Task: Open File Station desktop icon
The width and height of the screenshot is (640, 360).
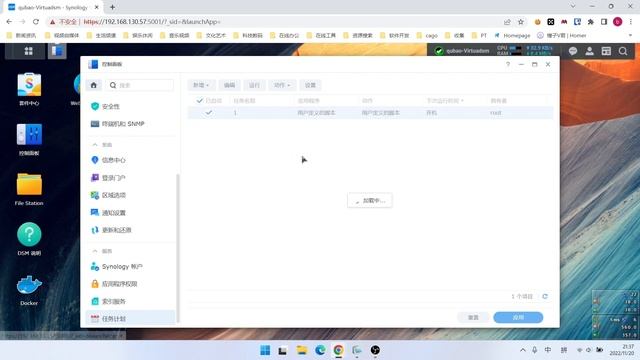Action: click(x=29, y=189)
